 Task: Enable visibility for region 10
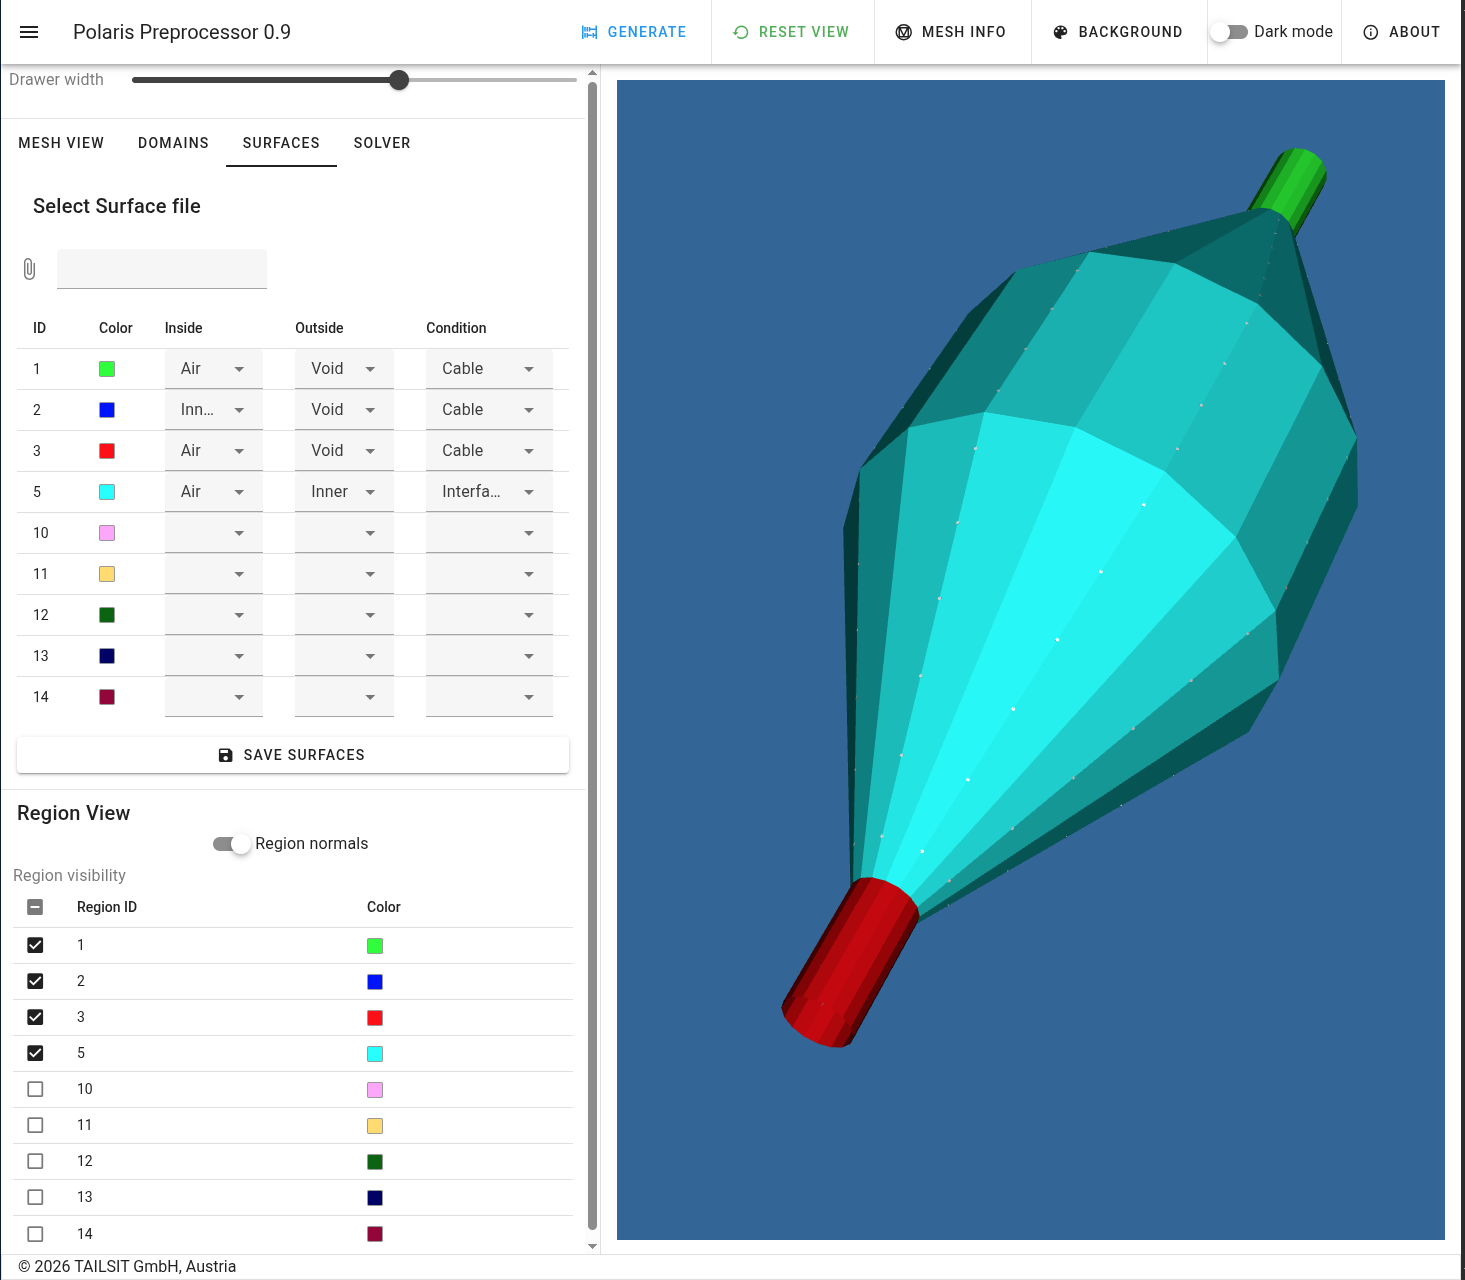click(35, 1089)
